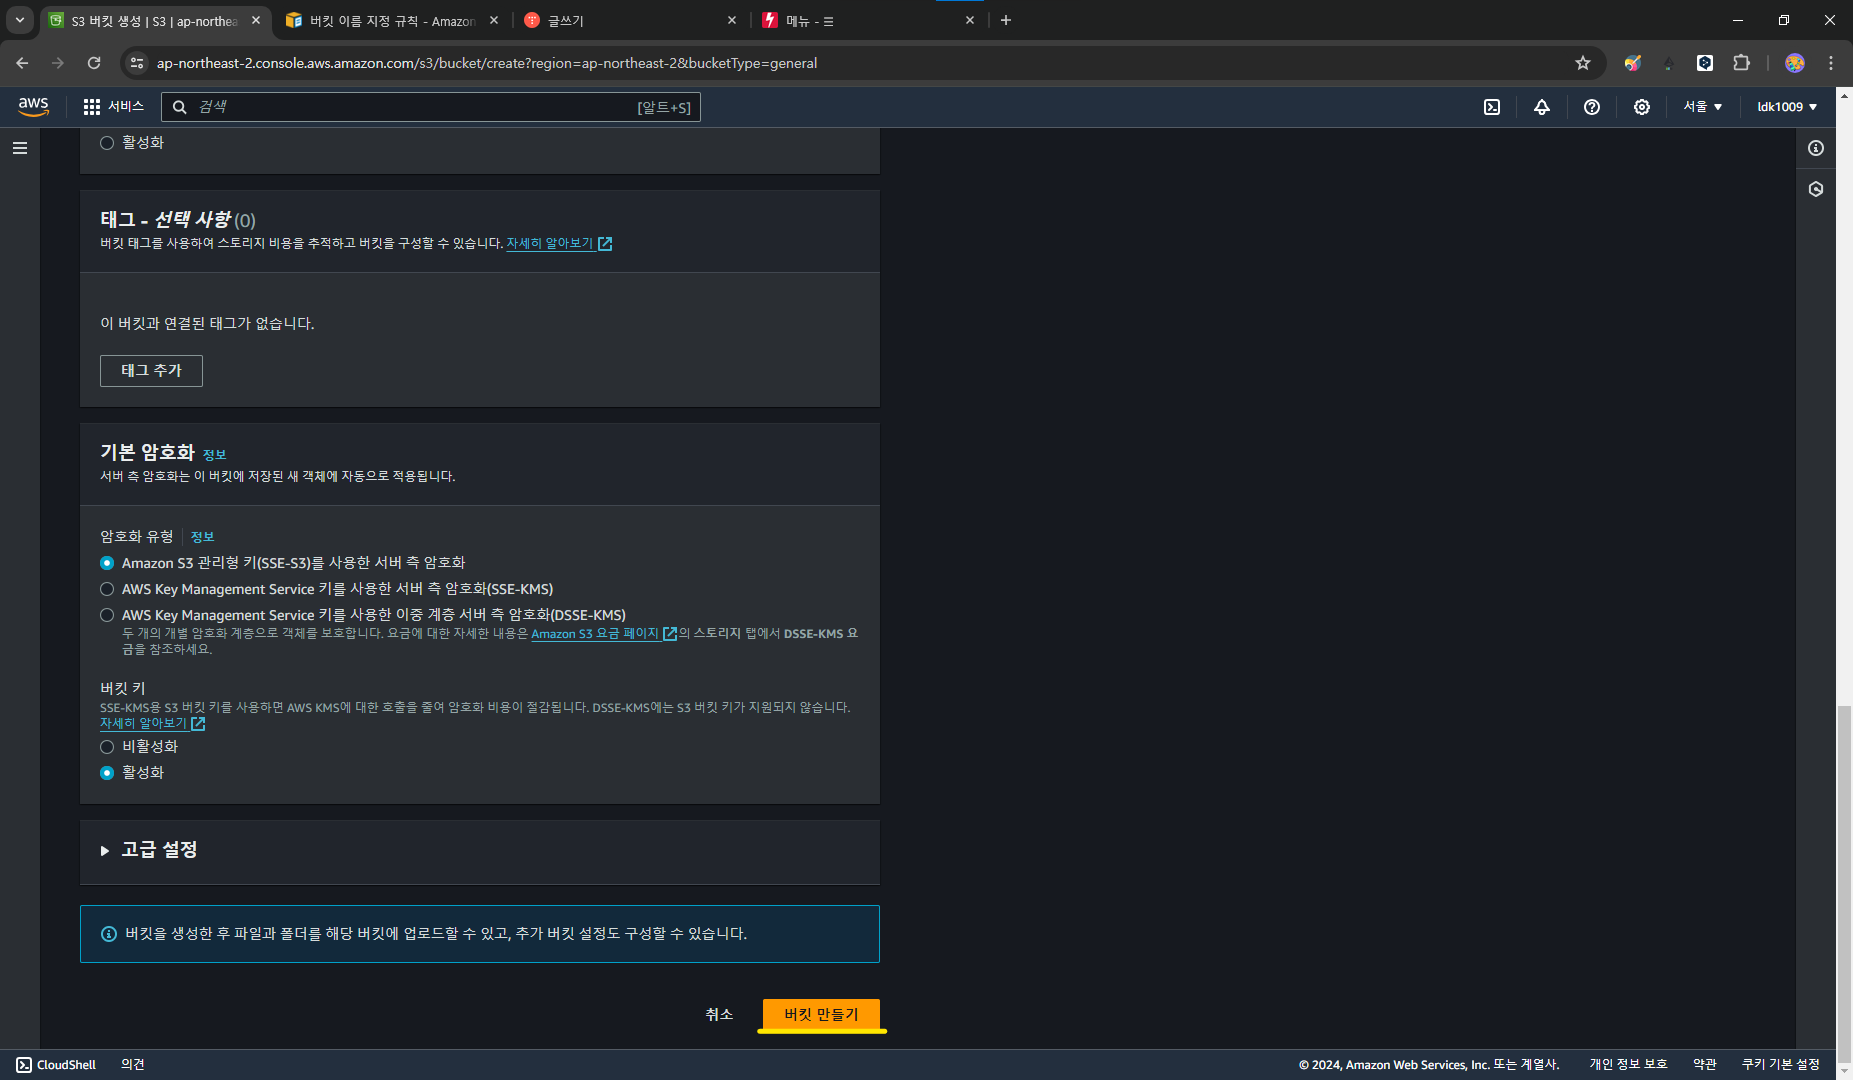Open 정보 link next to 기본 암호화
The height and width of the screenshot is (1080, 1853).
pos(214,455)
